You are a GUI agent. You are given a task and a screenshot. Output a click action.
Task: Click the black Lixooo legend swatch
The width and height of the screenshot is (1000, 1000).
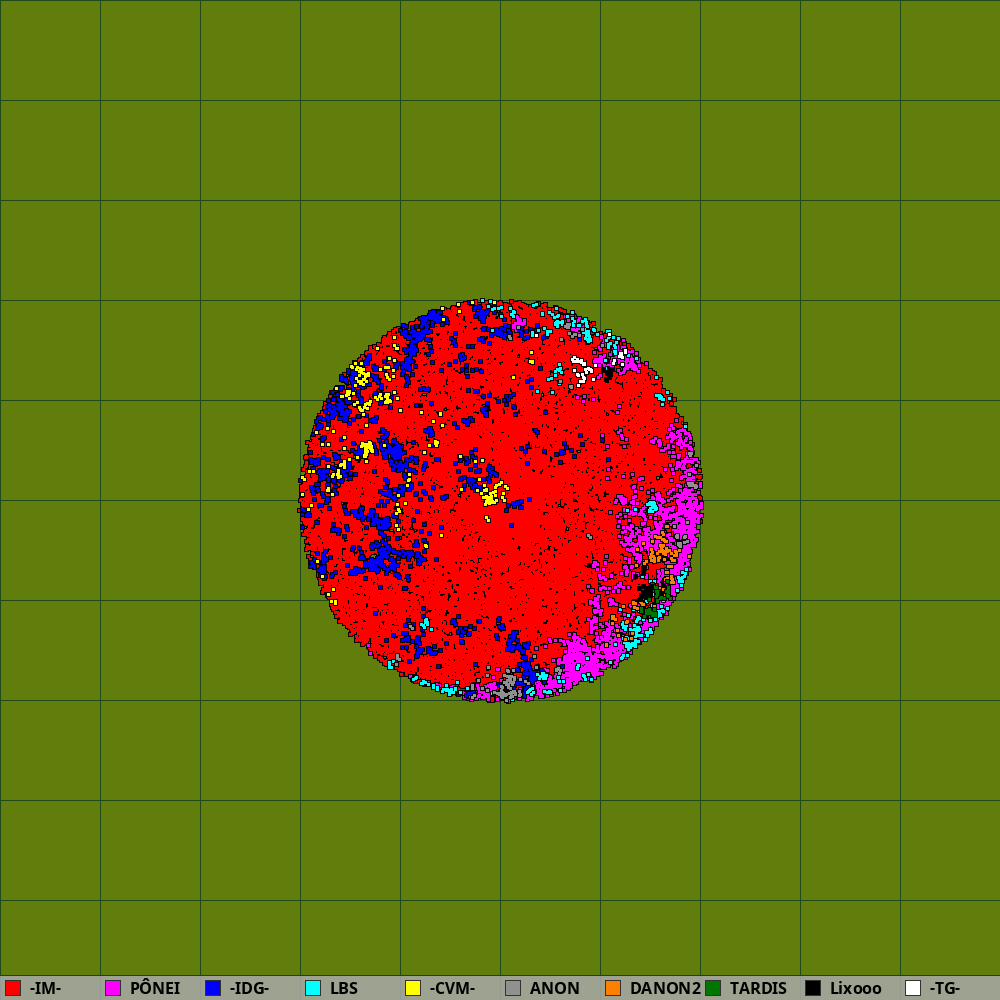813,988
